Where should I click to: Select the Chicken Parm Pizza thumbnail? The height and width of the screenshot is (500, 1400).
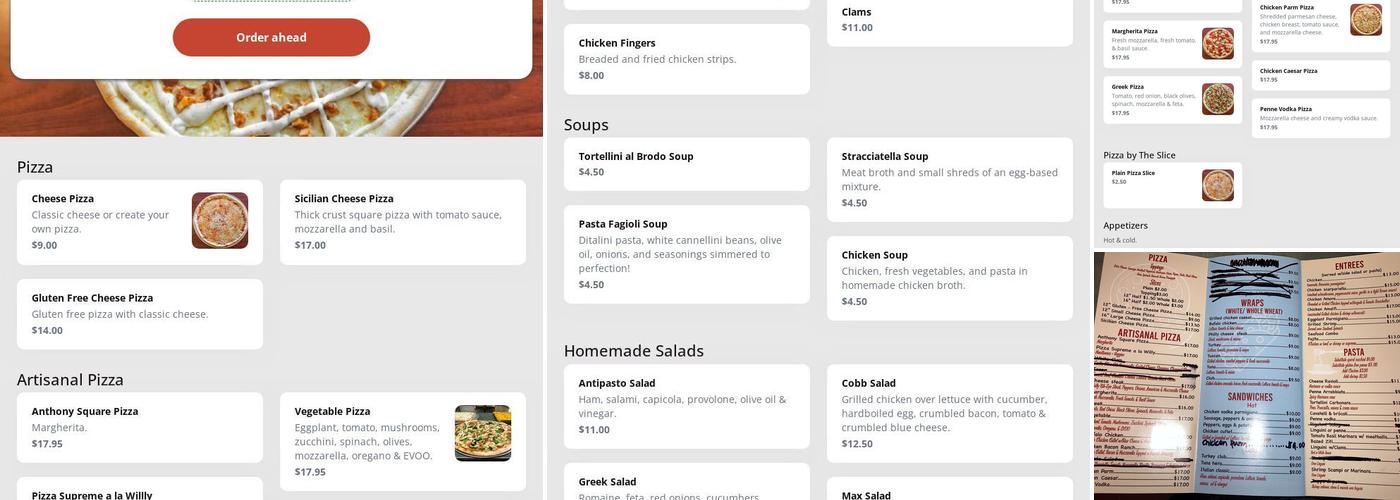[1366, 20]
